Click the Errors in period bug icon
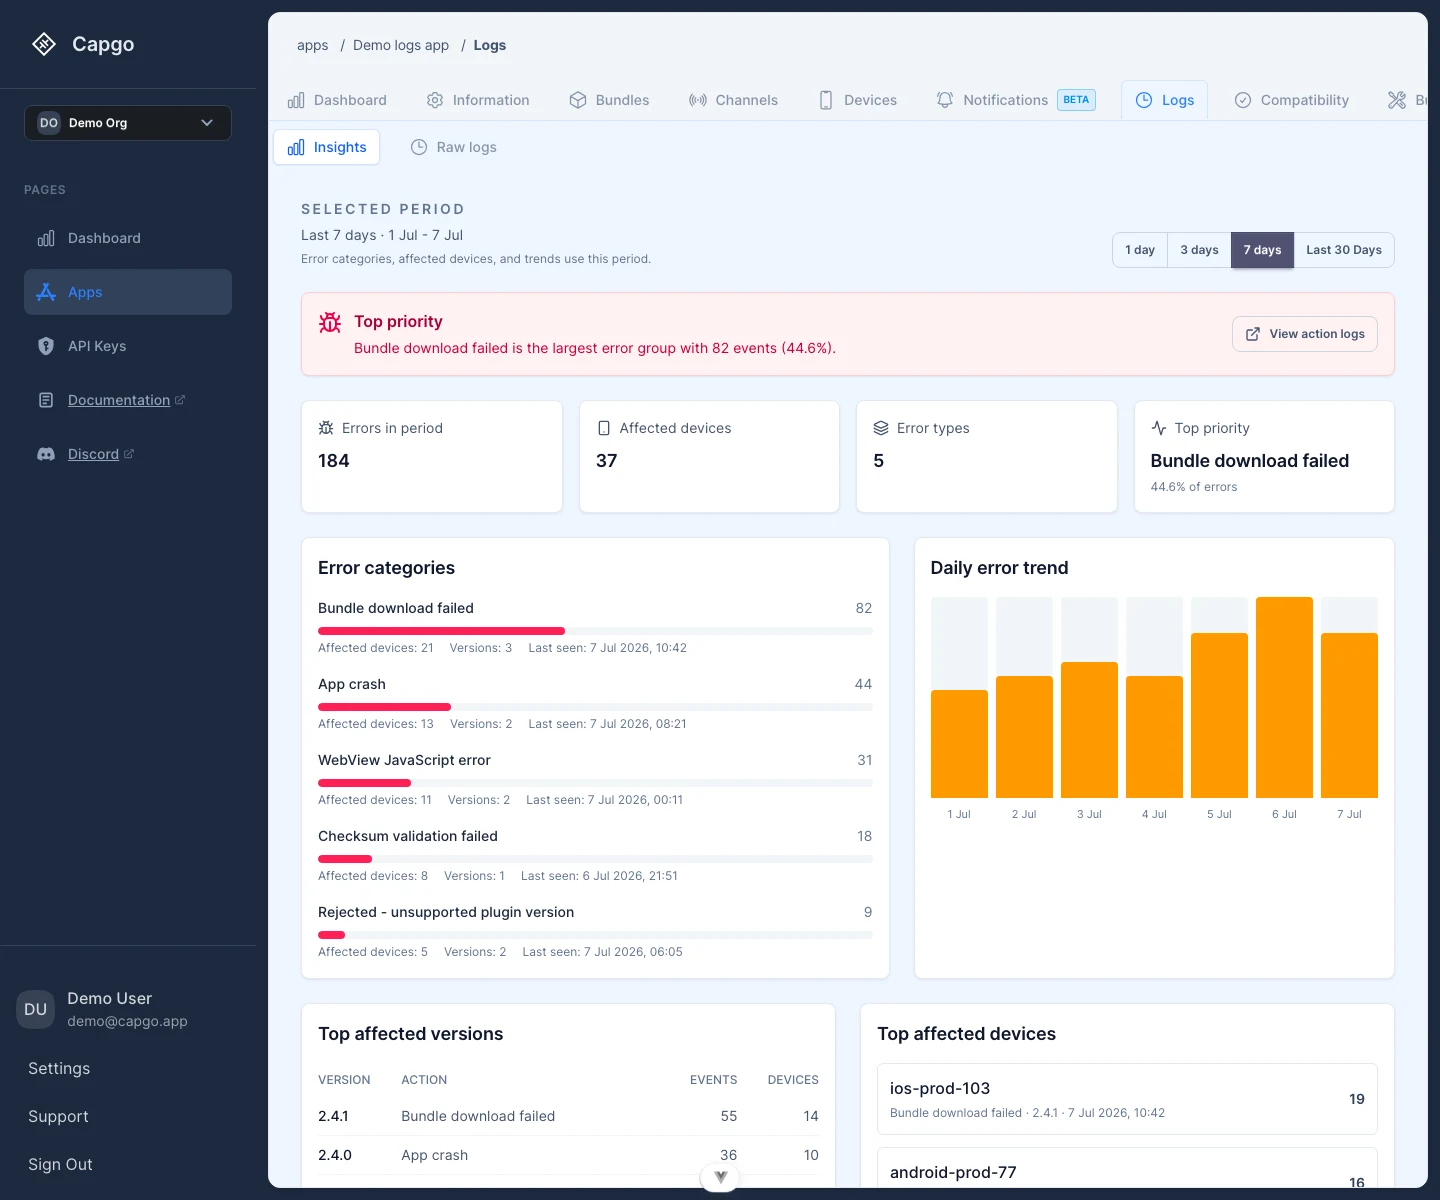The image size is (1440, 1200). (x=326, y=428)
